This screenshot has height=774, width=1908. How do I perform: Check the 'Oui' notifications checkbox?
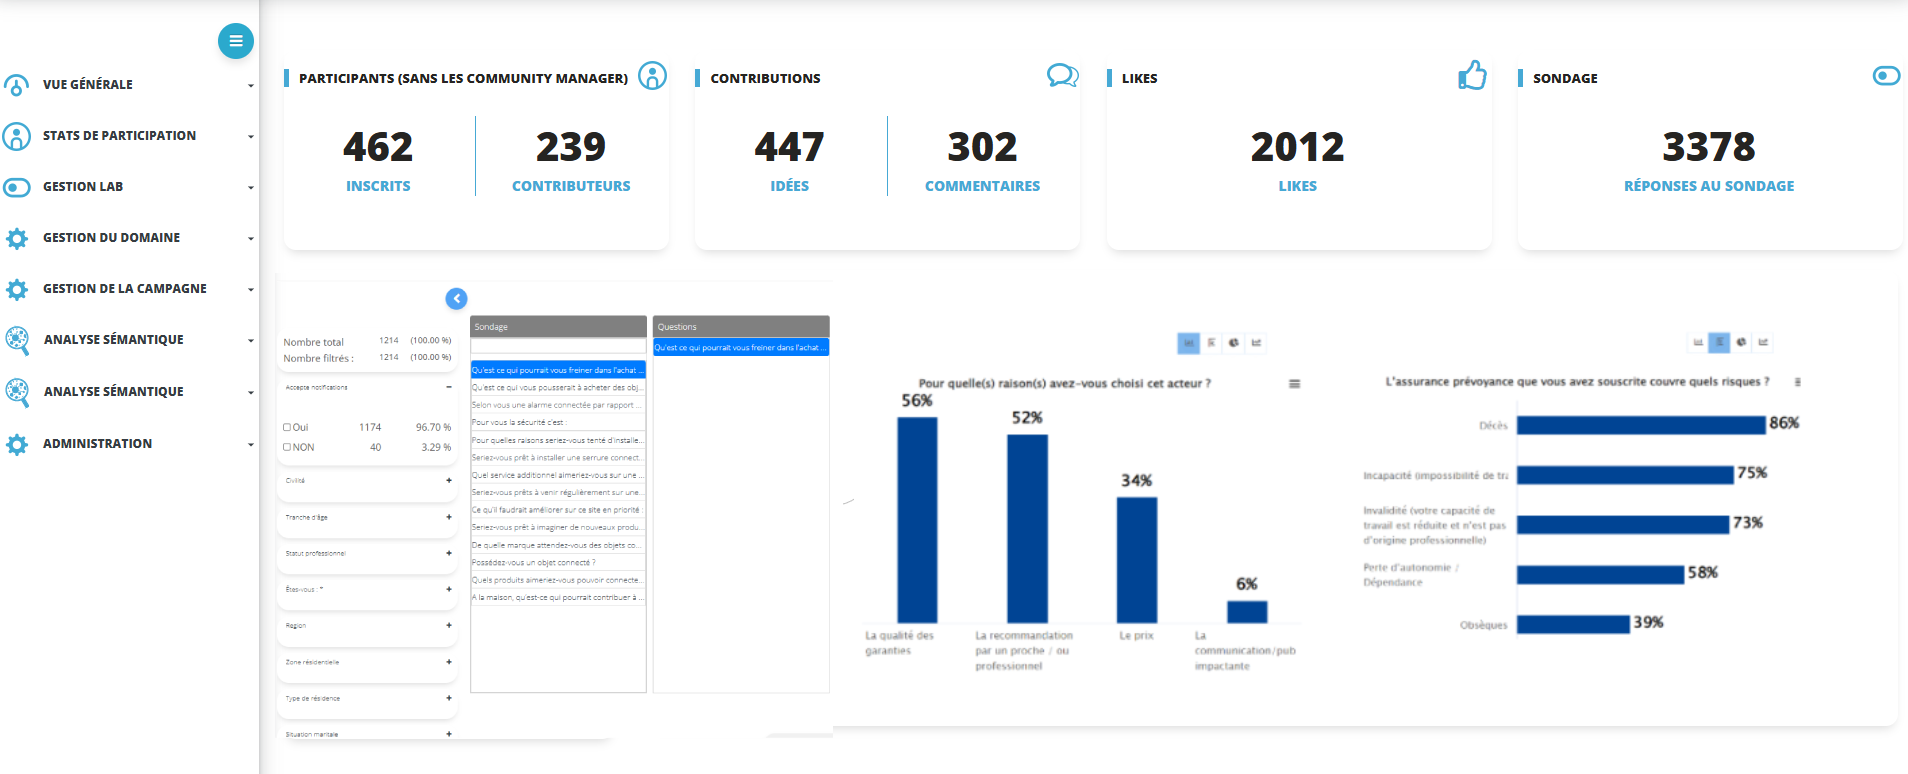287,427
